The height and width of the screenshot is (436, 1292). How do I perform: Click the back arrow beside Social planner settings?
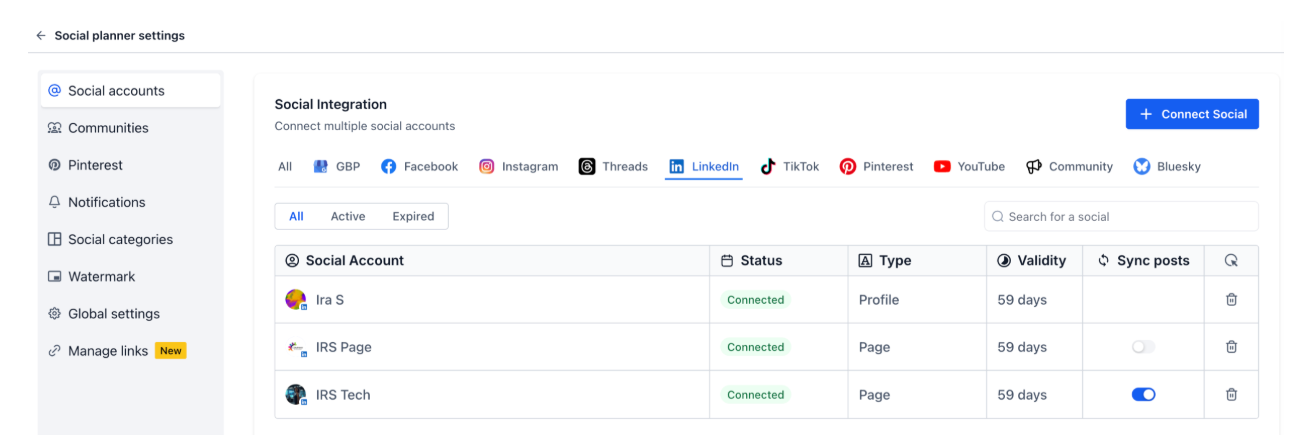pyautogui.click(x=41, y=35)
